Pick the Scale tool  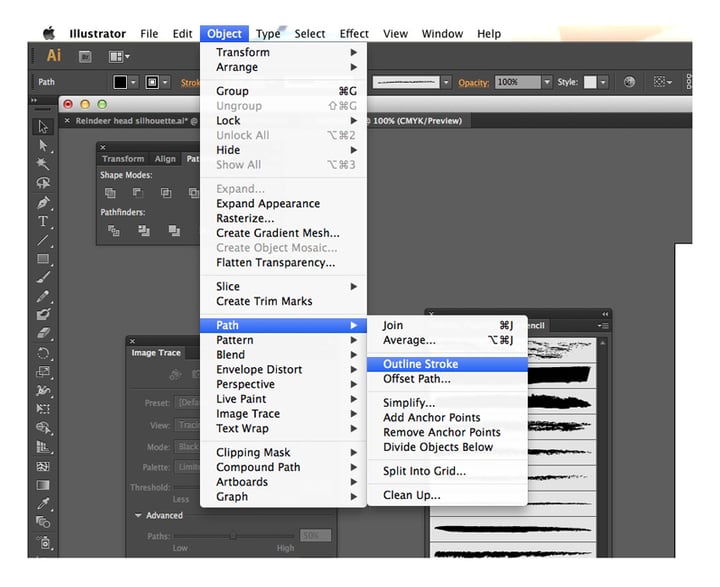43,372
